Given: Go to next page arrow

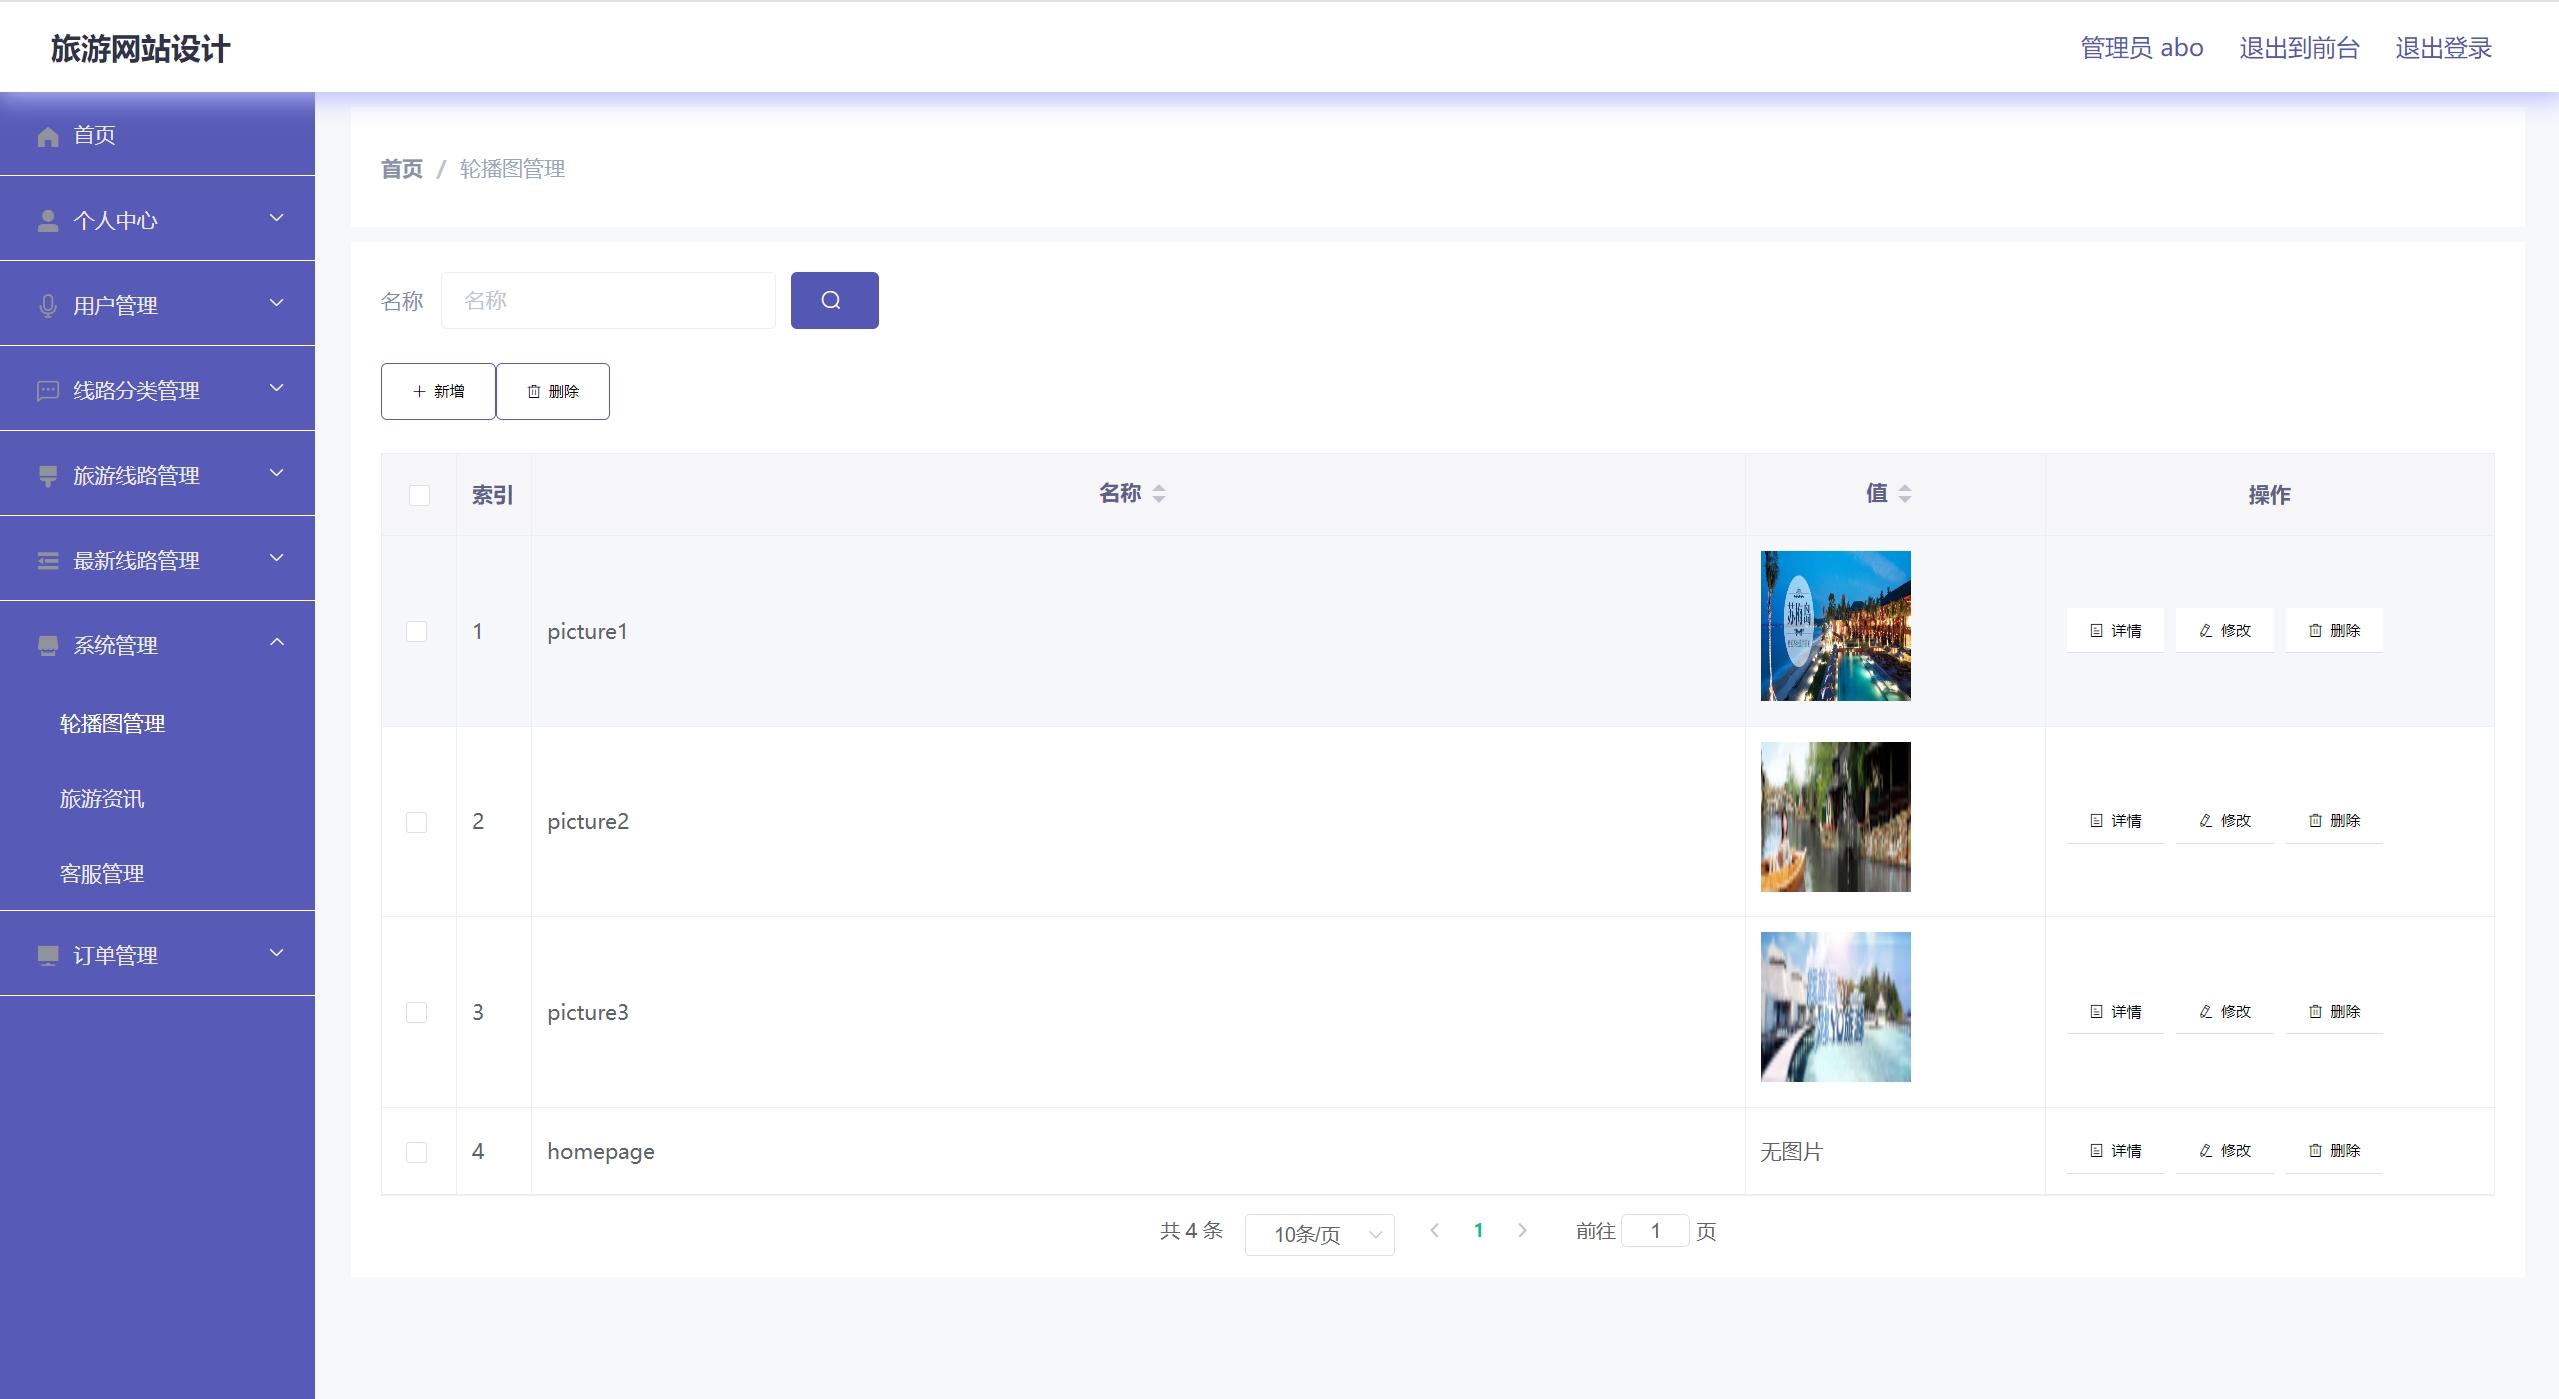Looking at the screenshot, I should pyautogui.click(x=1522, y=1231).
